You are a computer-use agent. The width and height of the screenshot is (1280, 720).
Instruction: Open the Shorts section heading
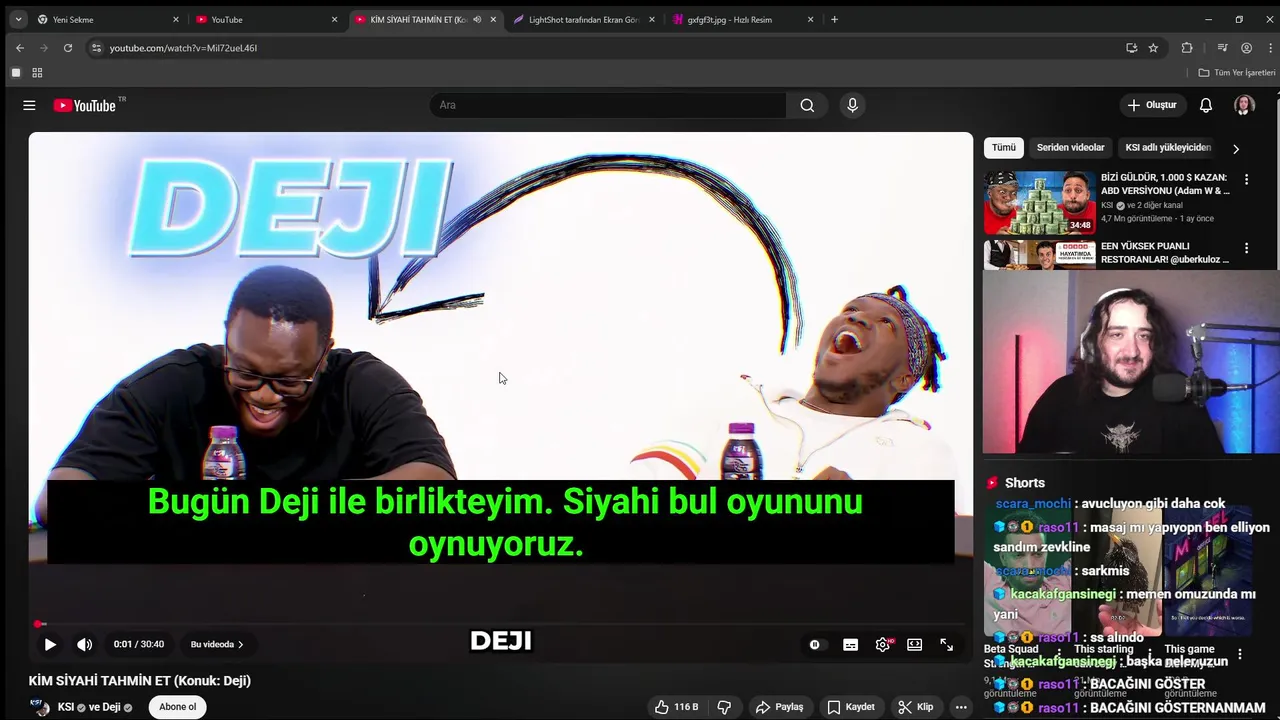(x=1025, y=483)
